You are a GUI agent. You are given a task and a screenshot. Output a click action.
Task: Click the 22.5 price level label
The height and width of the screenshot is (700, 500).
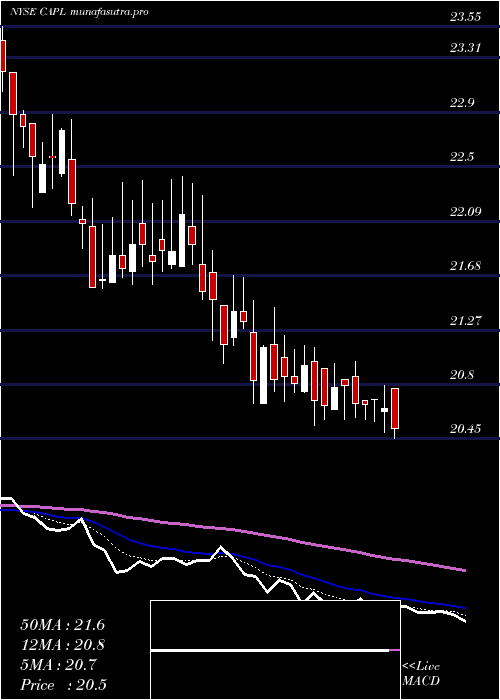(462, 157)
